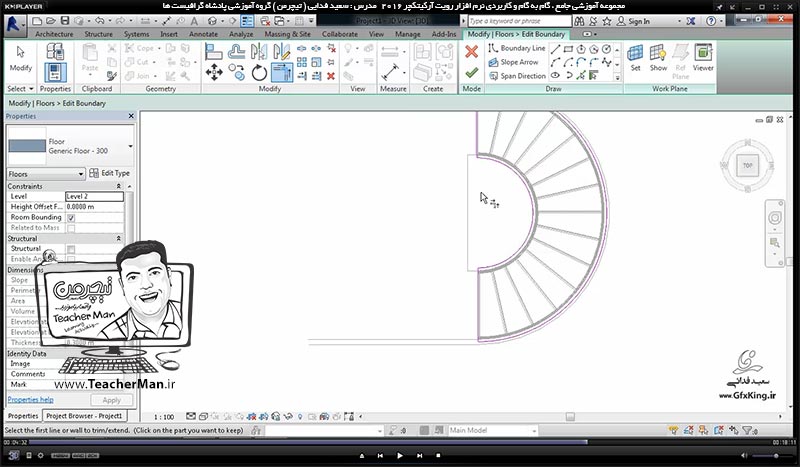The height and width of the screenshot is (467, 800).
Task: Toggle the Structural checkbox
Action: click(x=71, y=249)
